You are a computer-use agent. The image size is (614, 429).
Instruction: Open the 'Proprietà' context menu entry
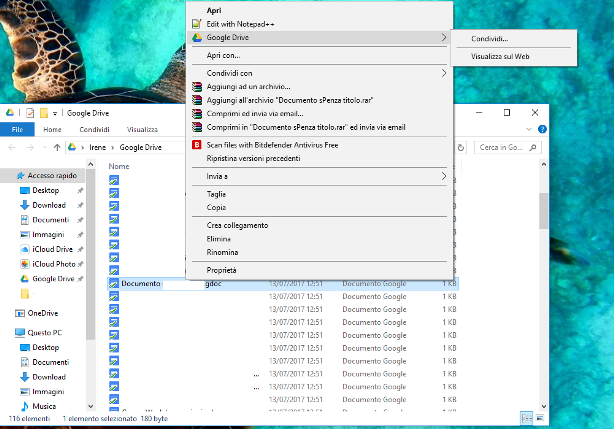[x=222, y=270]
